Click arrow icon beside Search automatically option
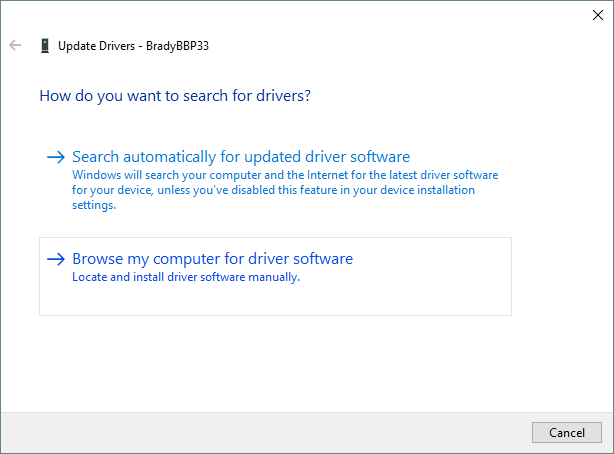Viewport: 614px width, 454px height. (x=56, y=157)
